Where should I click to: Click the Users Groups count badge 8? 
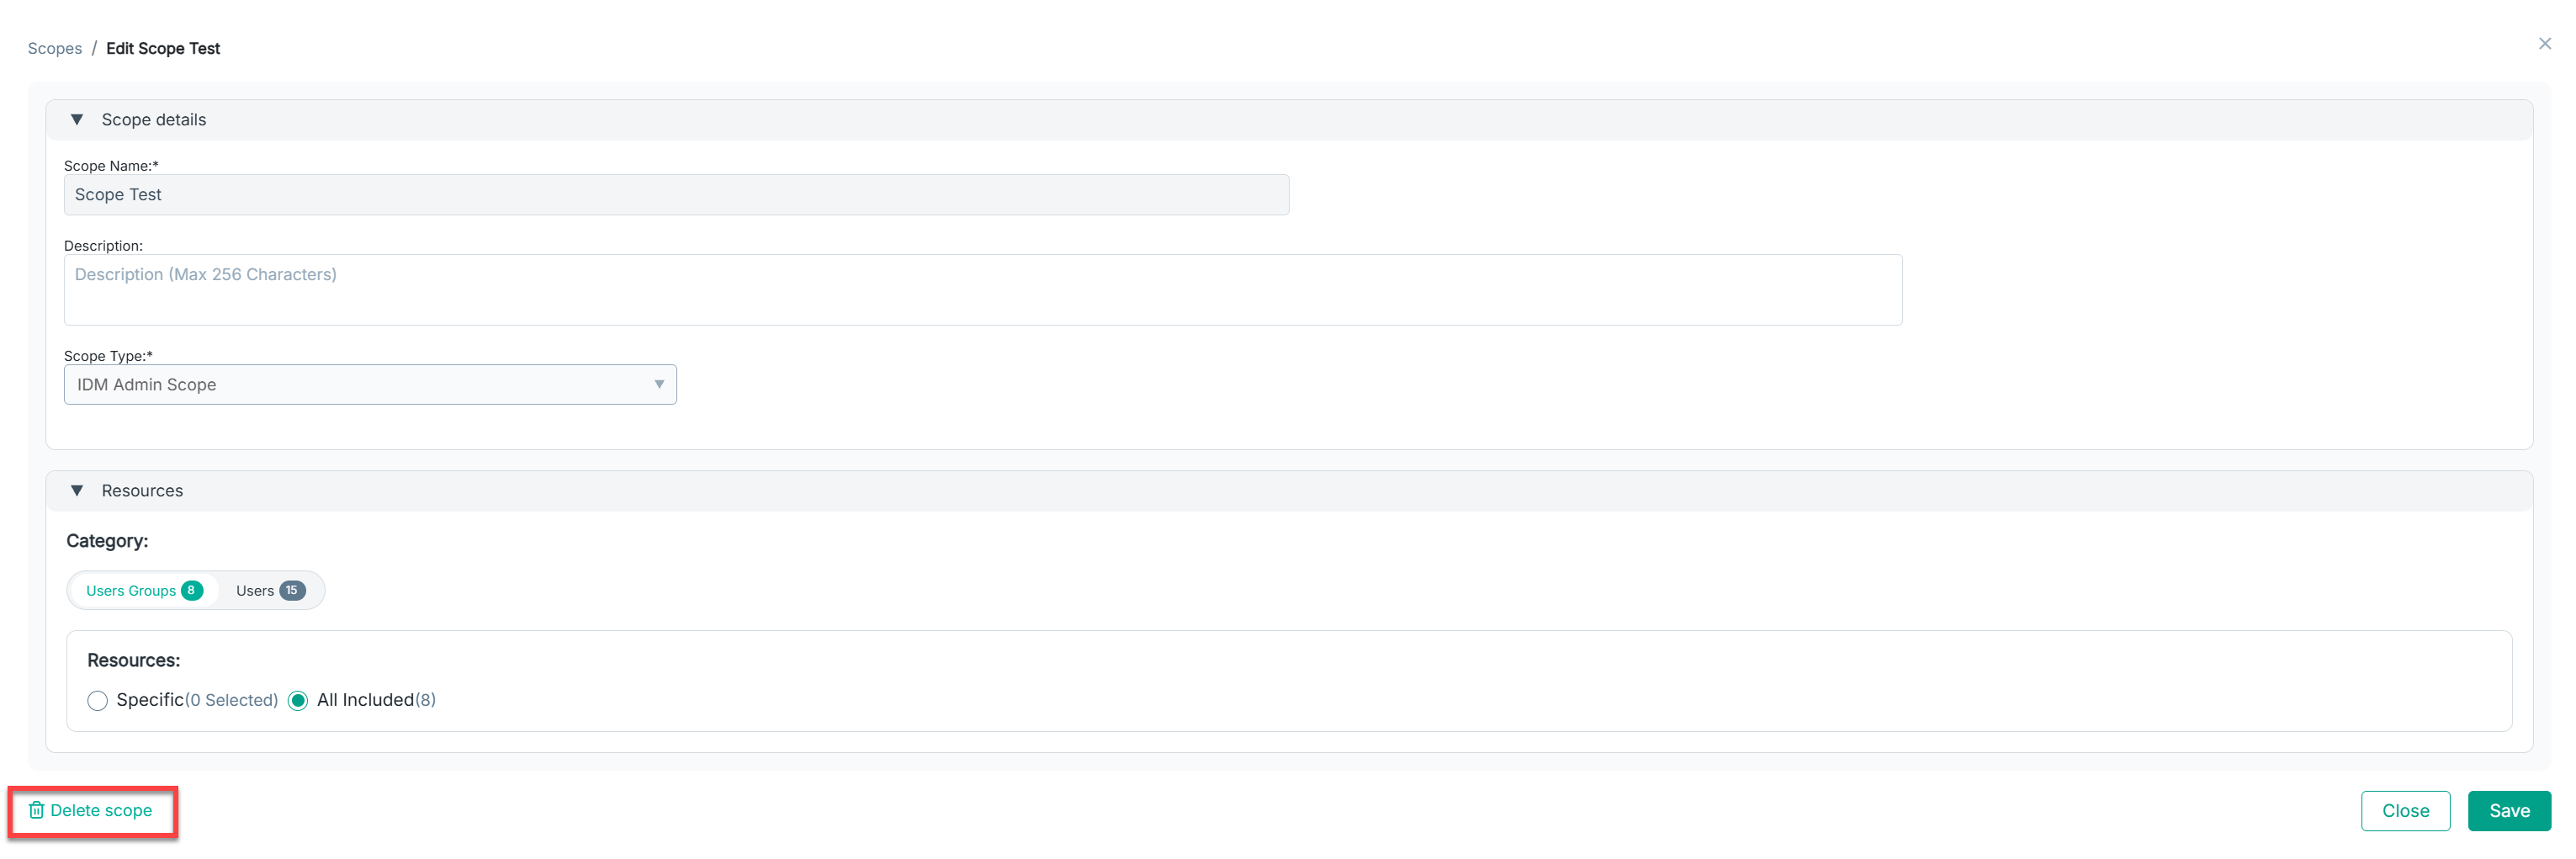pyautogui.click(x=191, y=591)
